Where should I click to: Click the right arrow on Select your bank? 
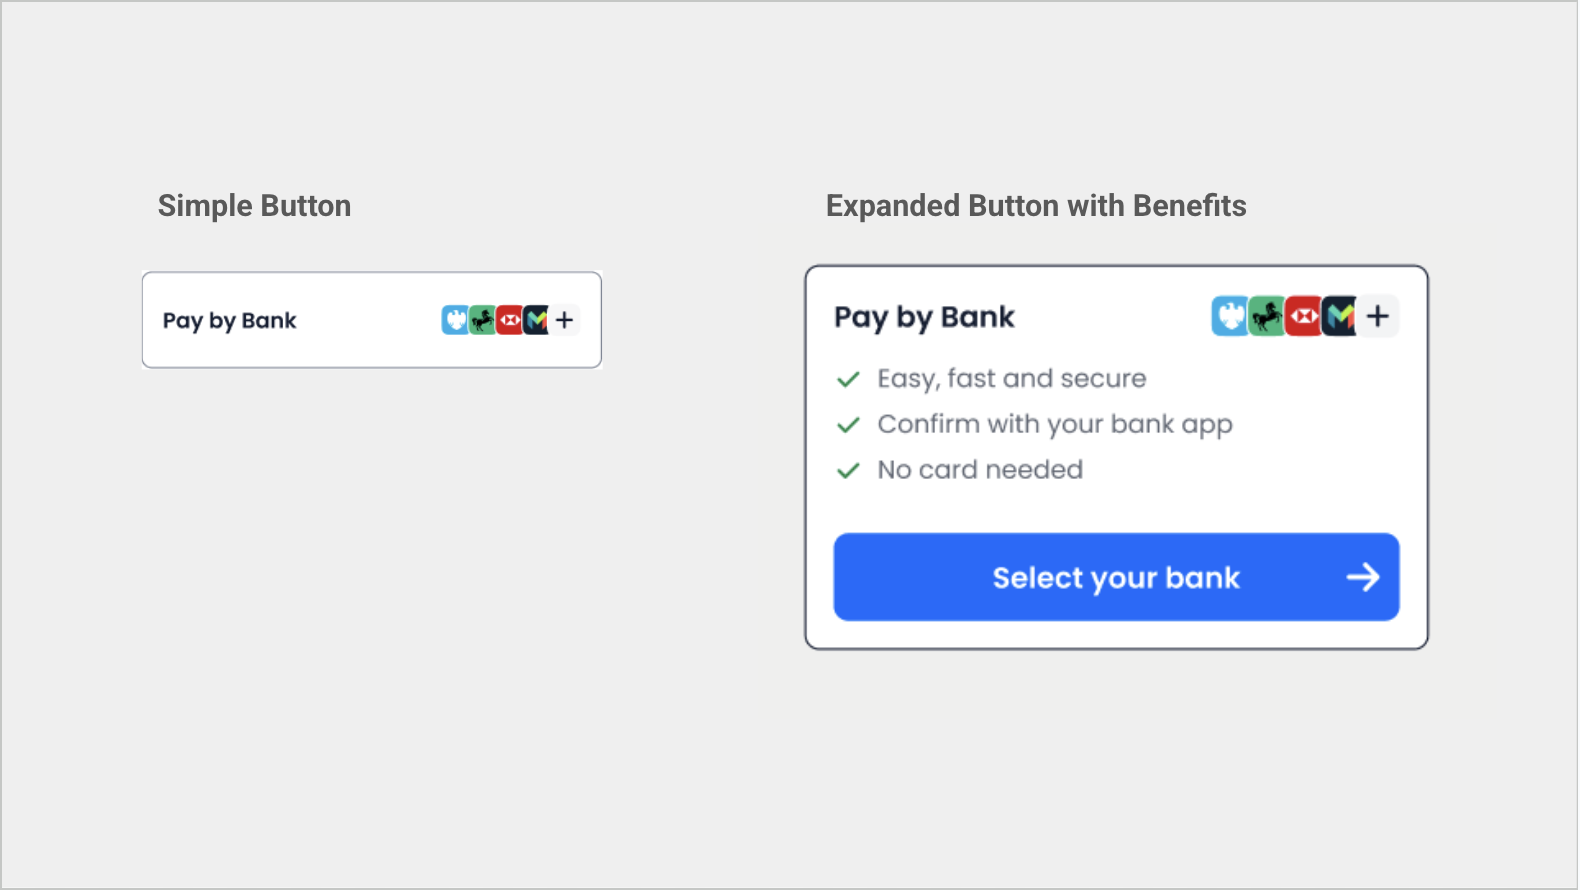pos(1363,577)
